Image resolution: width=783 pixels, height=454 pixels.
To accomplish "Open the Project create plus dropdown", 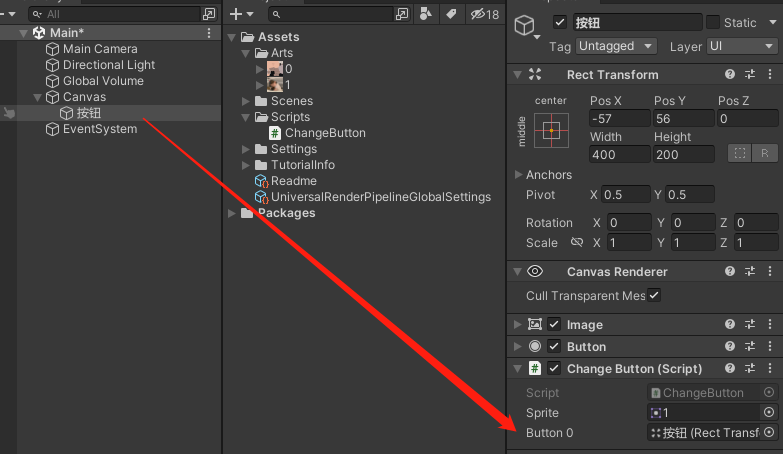I will coord(242,14).
